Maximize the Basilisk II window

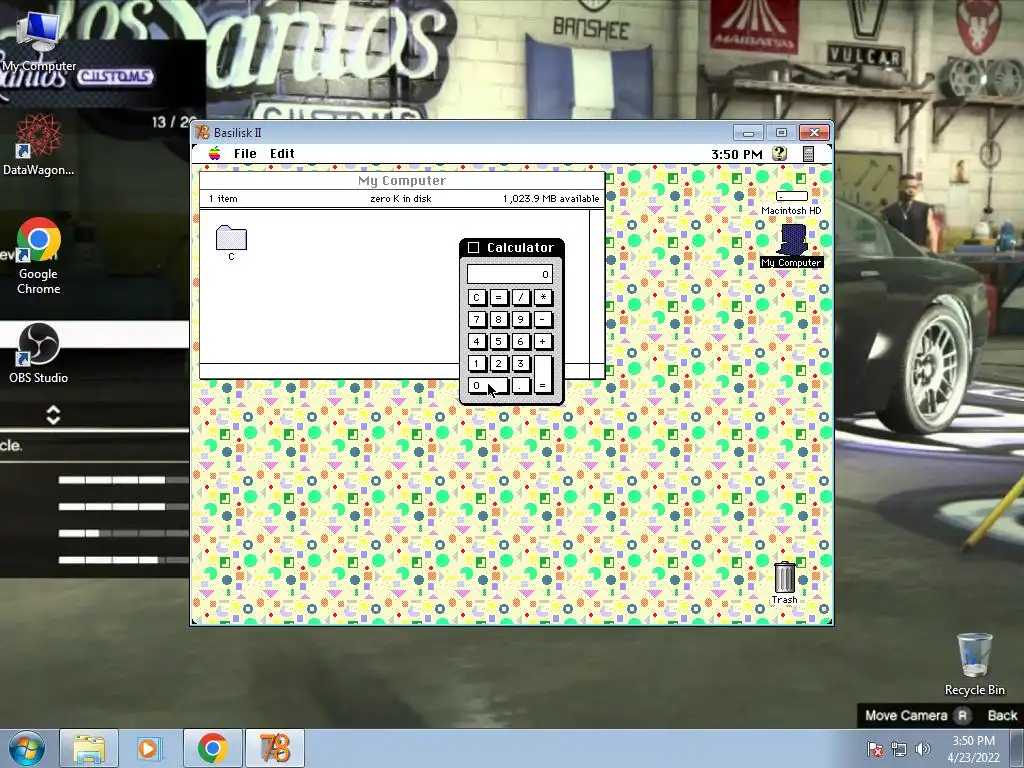(x=781, y=133)
